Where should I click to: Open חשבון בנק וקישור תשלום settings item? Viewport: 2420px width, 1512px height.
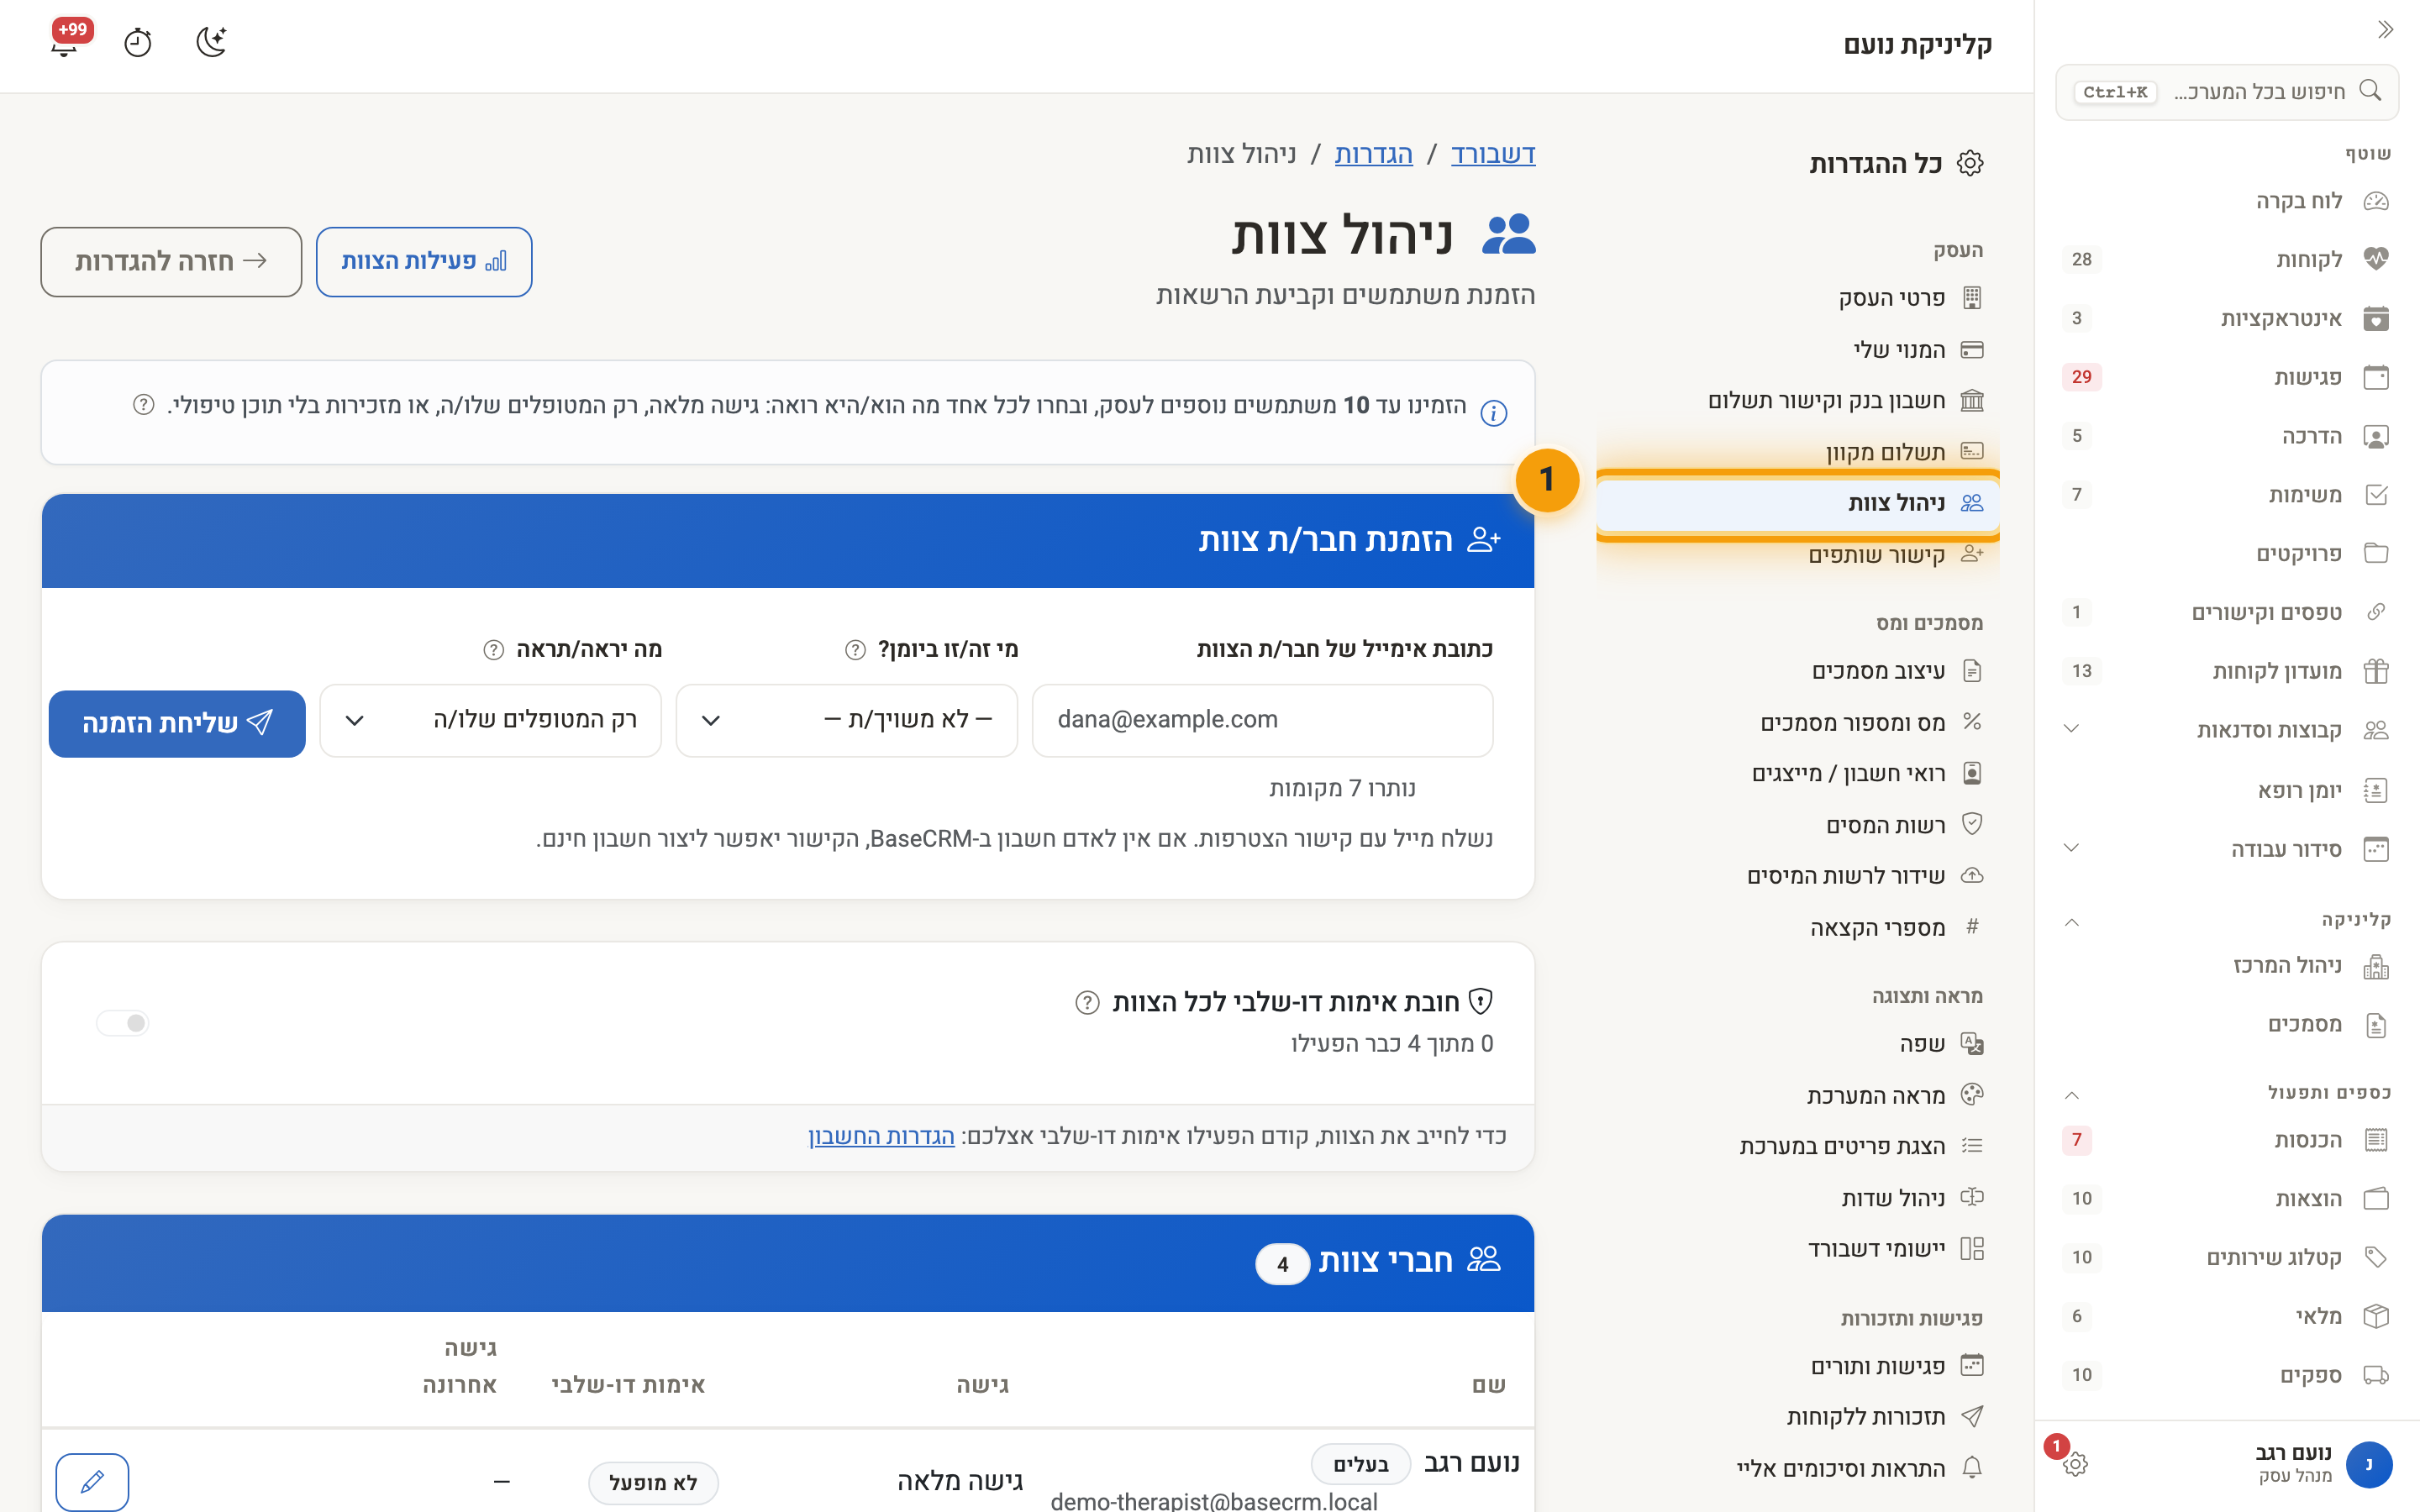[x=1797, y=401]
